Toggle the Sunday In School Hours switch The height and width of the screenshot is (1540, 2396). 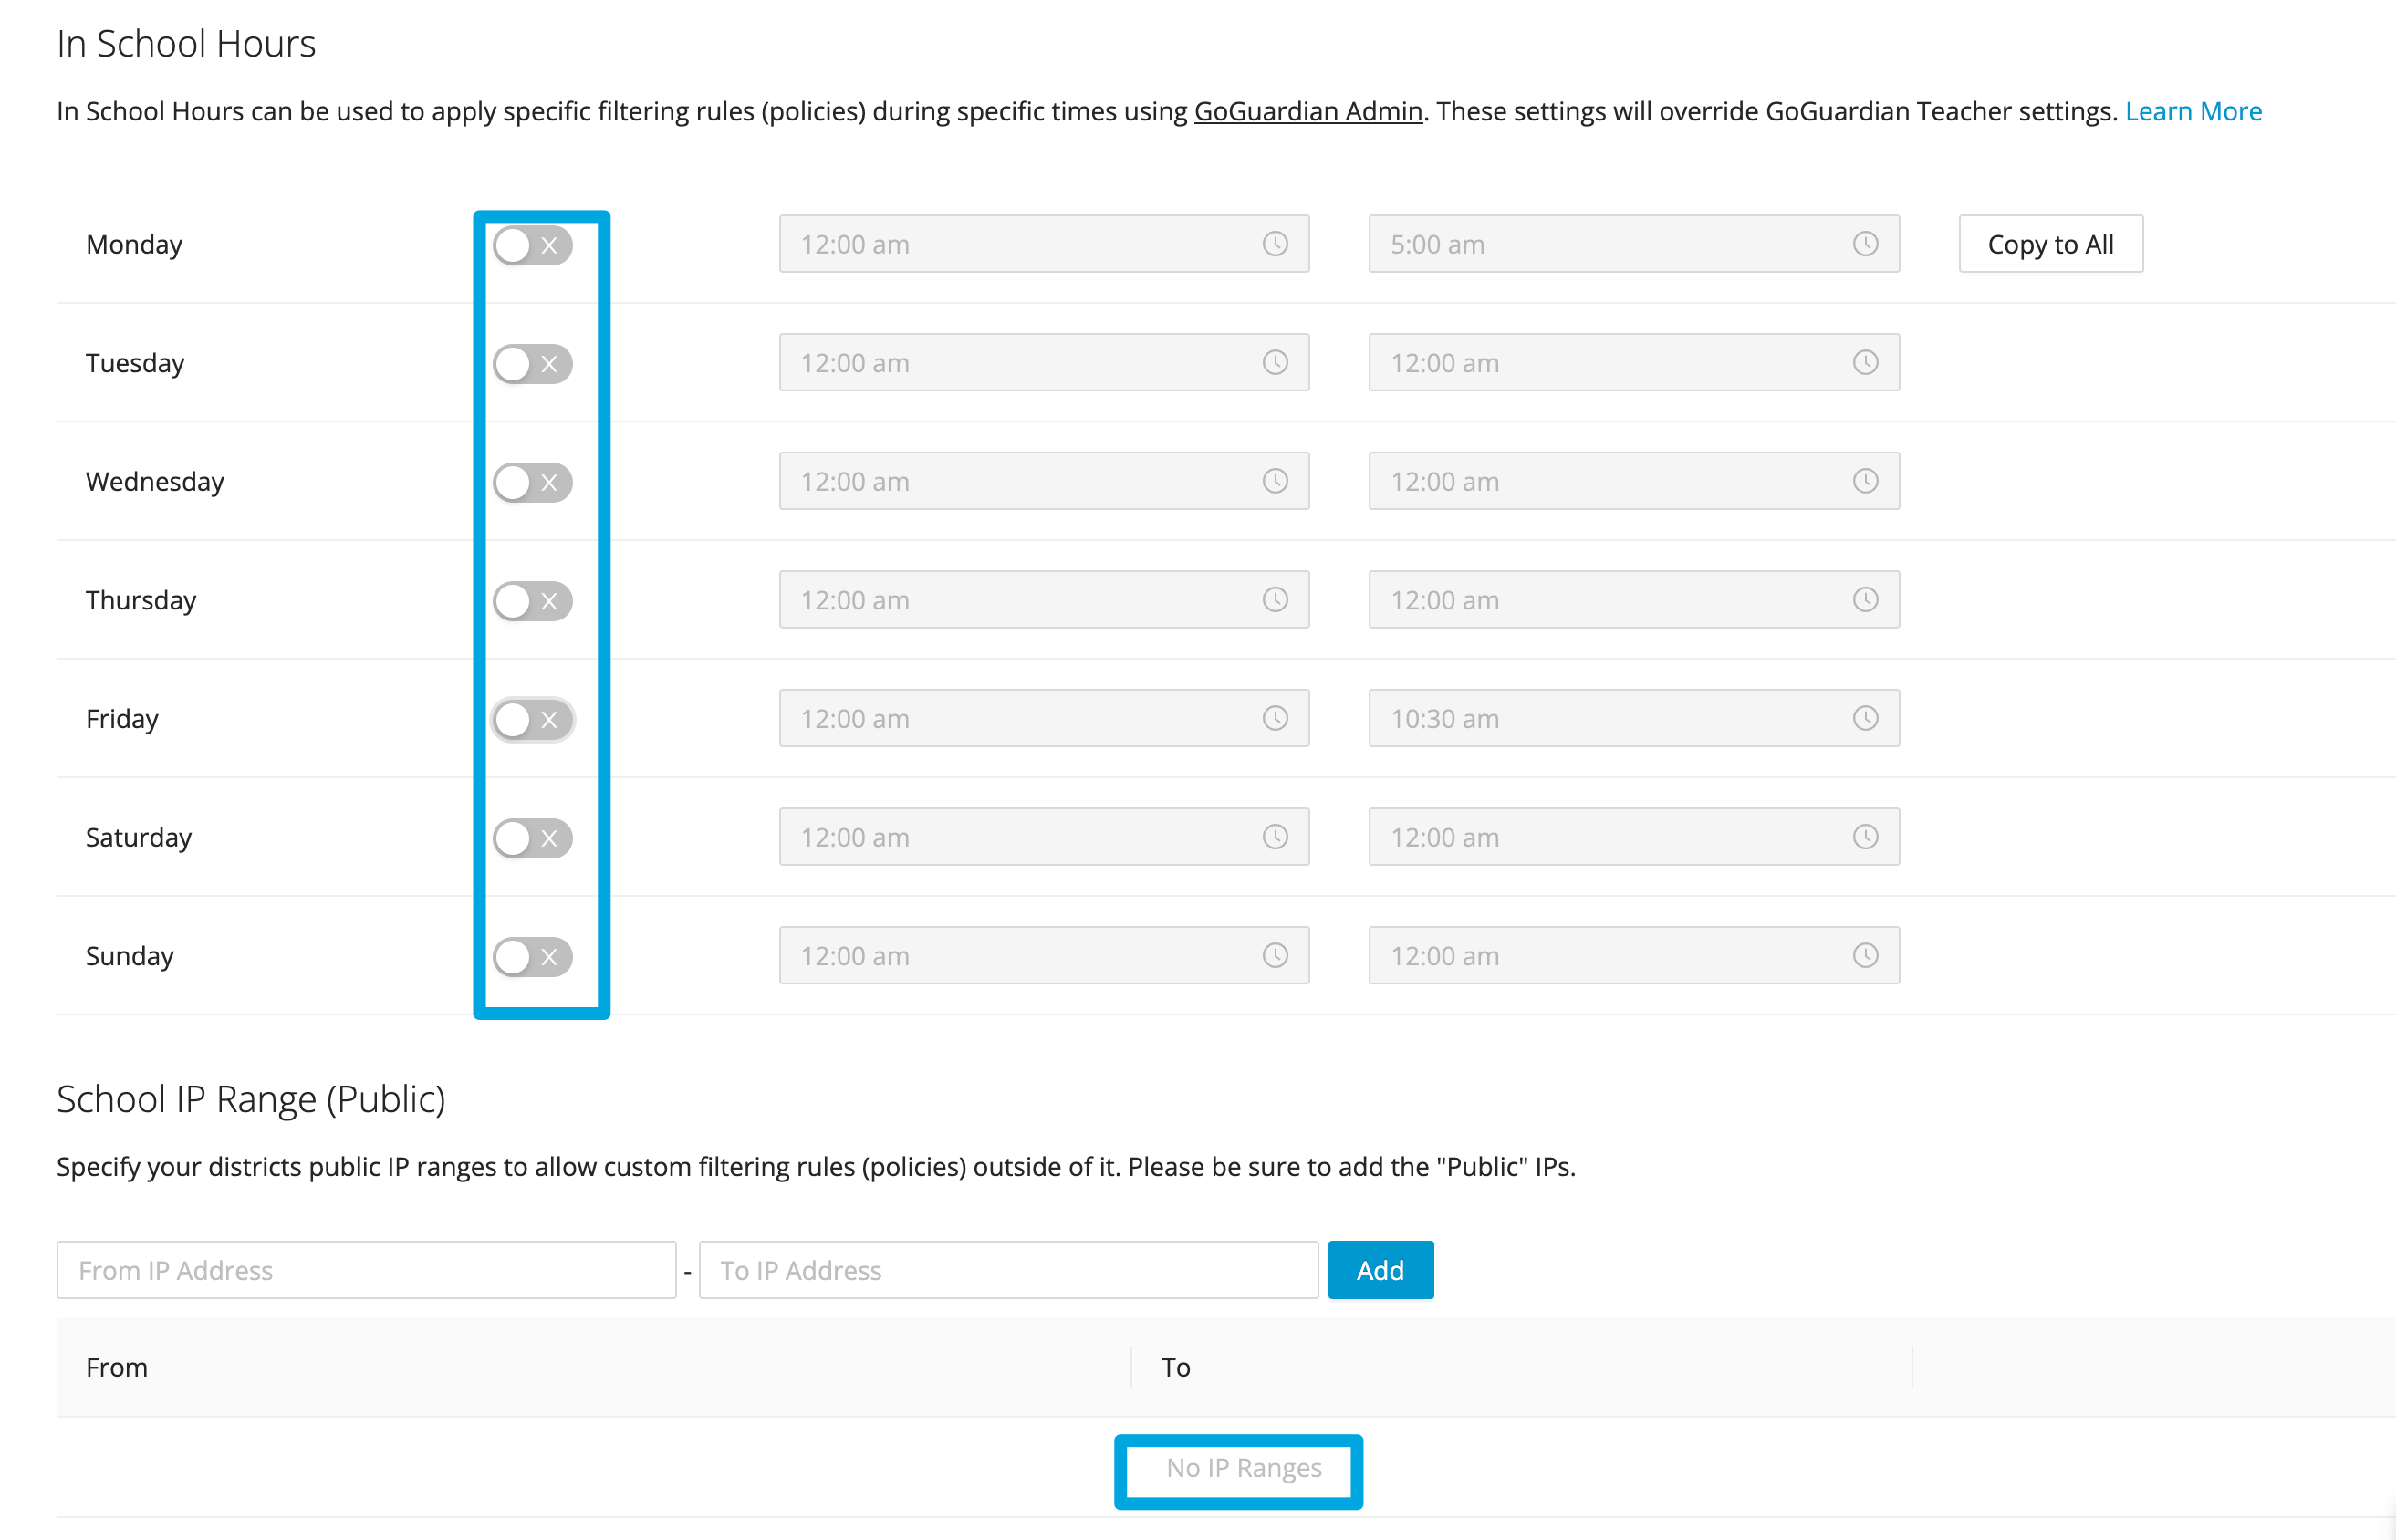coord(533,955)
